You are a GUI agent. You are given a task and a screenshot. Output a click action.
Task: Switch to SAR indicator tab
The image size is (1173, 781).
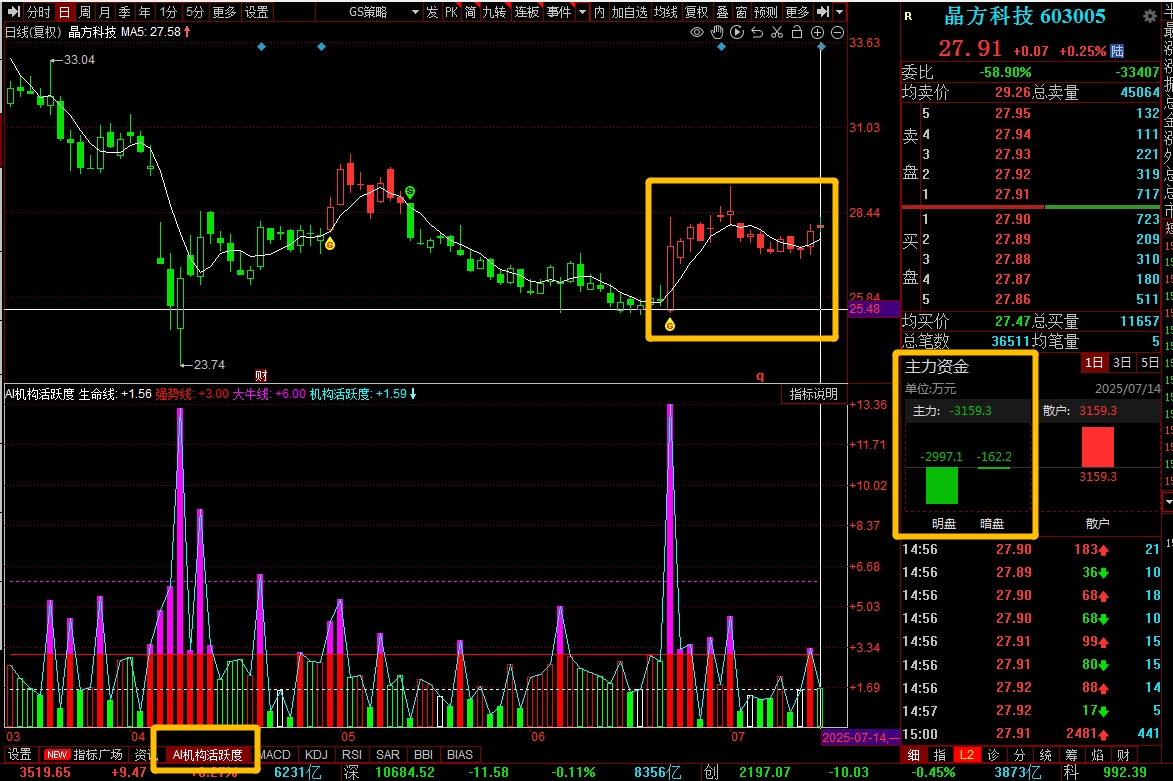388,755
